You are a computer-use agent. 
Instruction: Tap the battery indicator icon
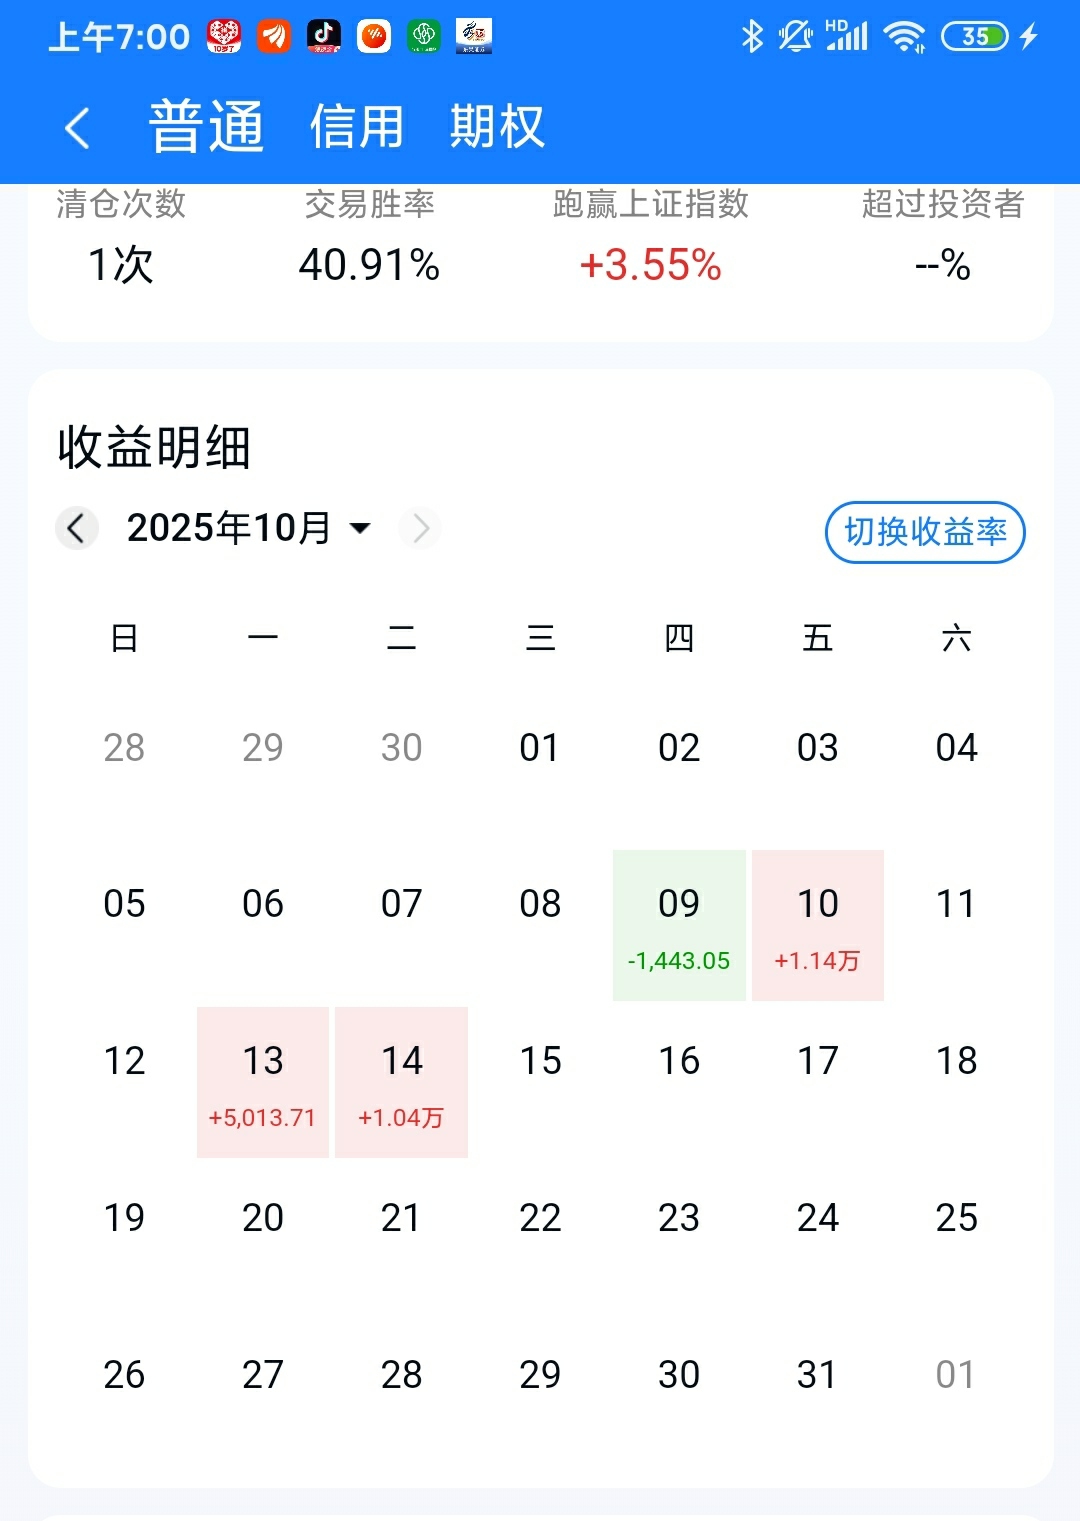(x=975, y=37)
